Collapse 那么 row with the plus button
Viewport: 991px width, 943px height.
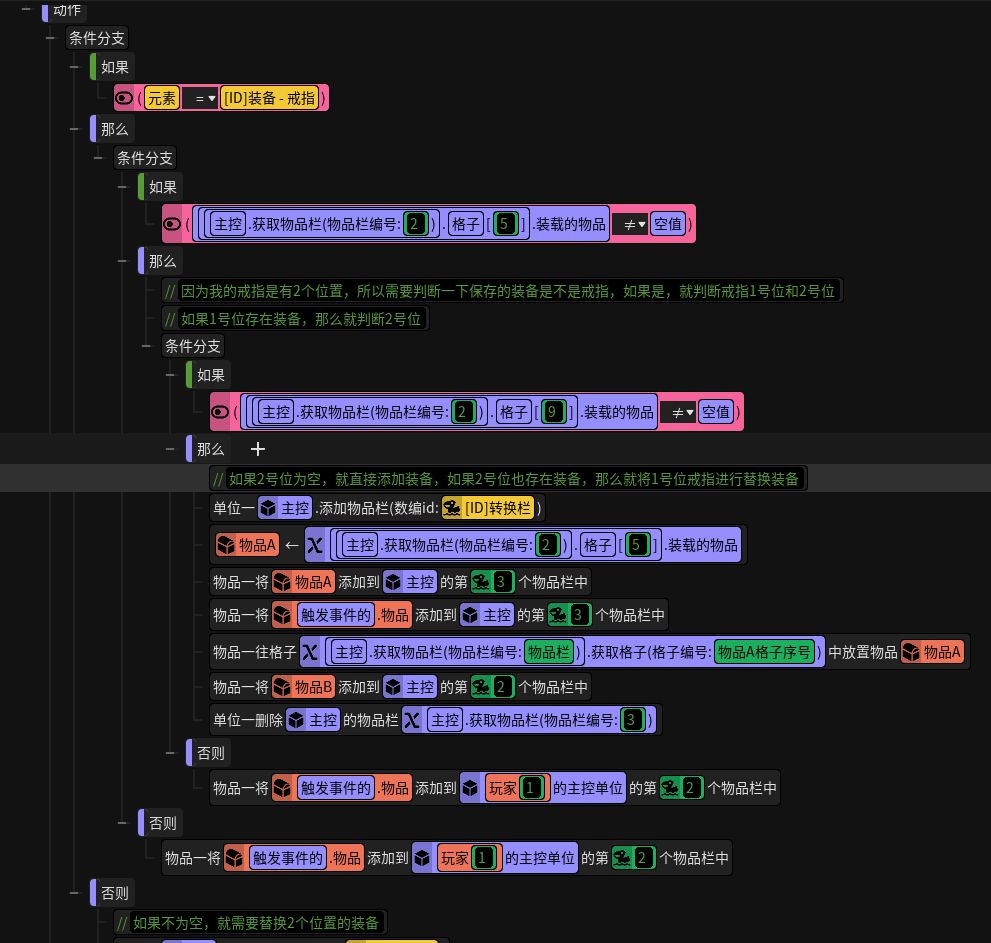pyautogui.click(x=170, y=449)
